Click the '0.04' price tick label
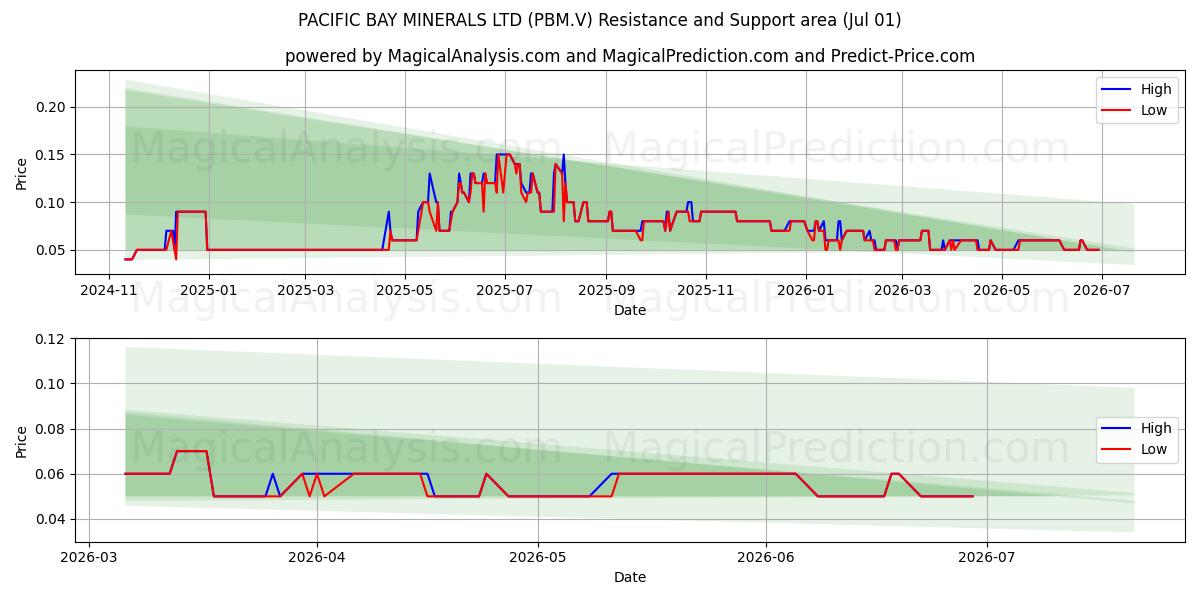This screenshot has height=600, width=1200. tap(52, 519)
